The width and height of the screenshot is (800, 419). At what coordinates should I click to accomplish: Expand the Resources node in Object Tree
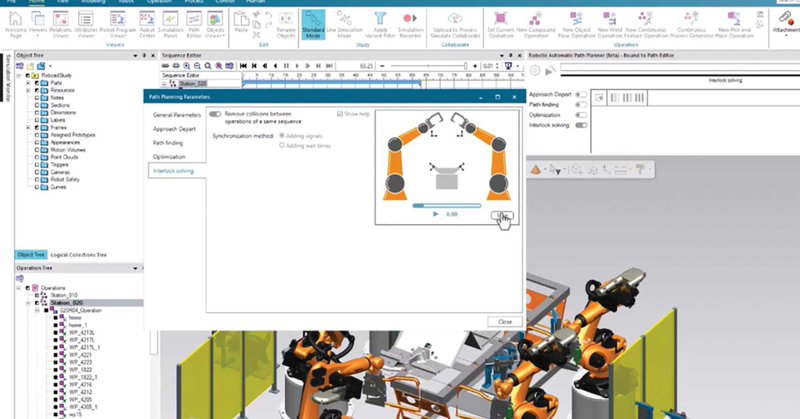(x=28, y=90)
